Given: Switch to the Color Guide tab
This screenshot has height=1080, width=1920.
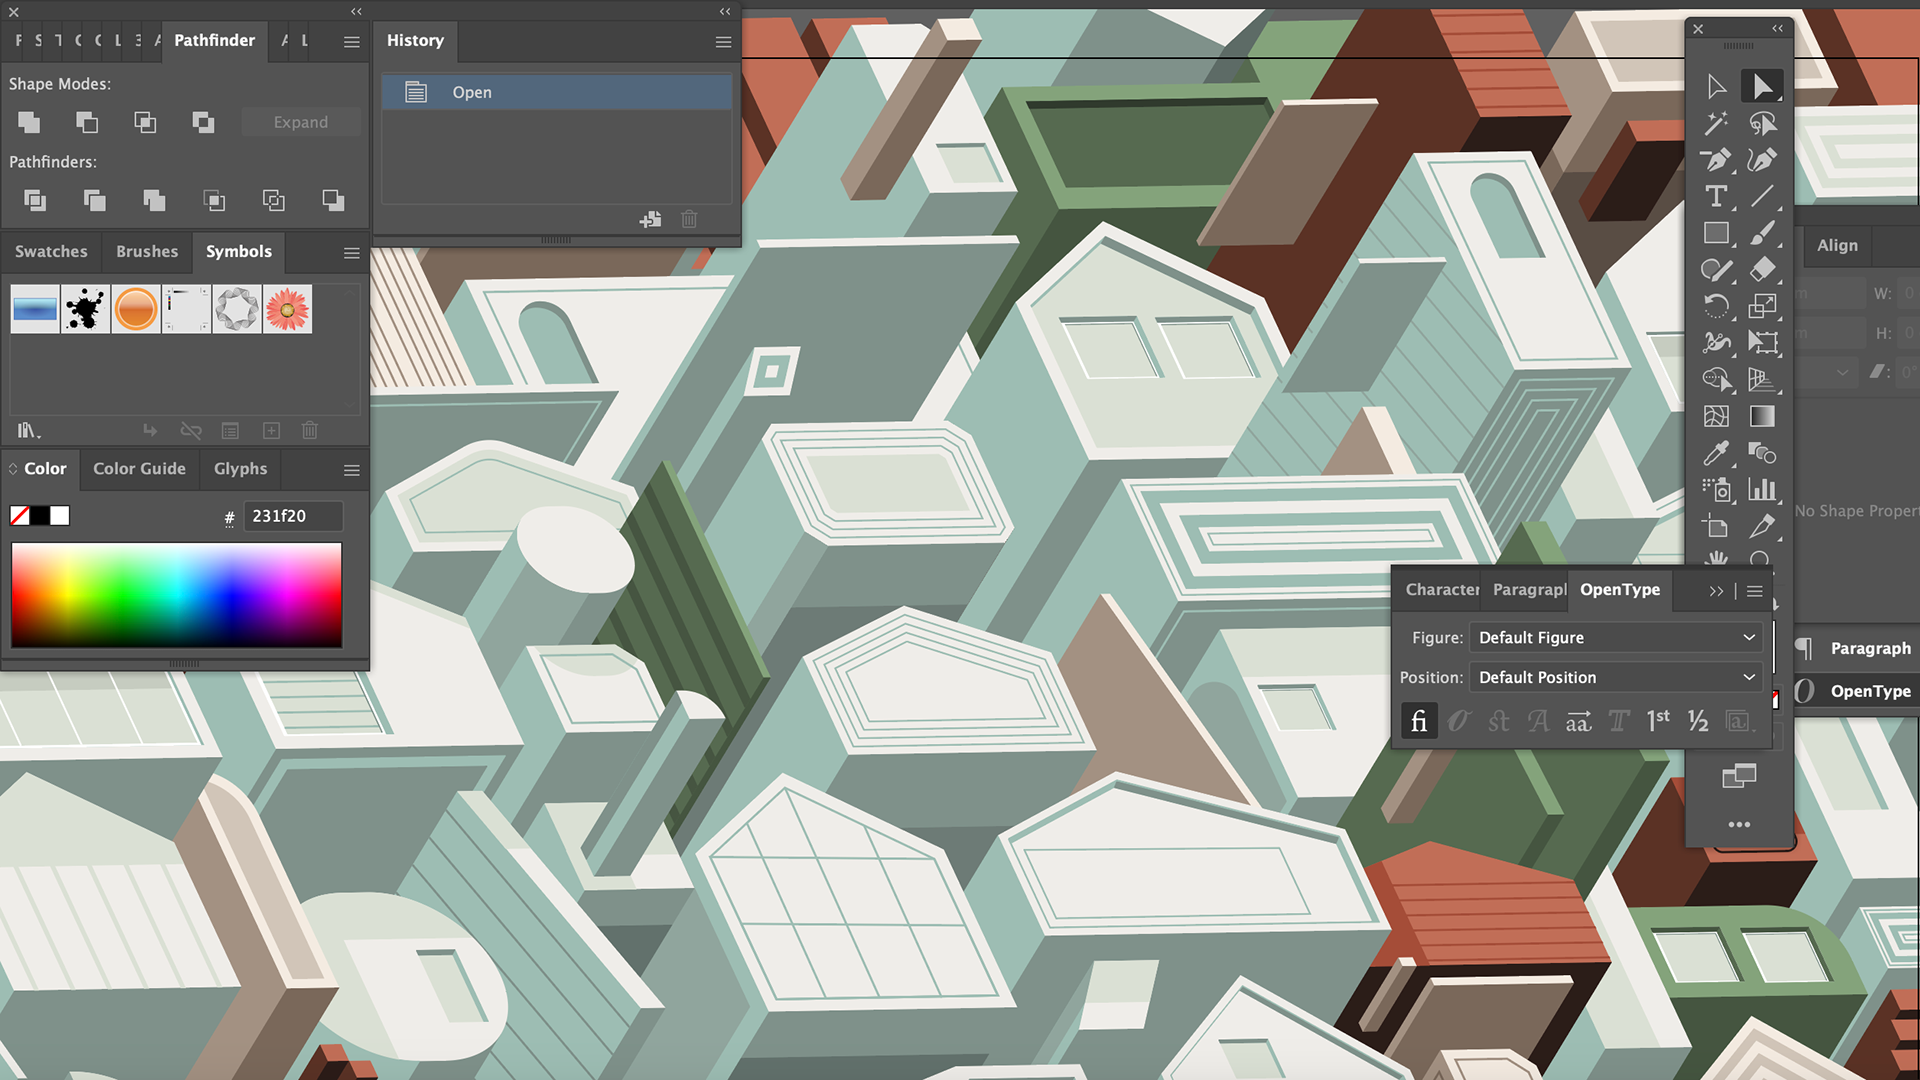Looking at the screenshot, I should coord(139,469).
